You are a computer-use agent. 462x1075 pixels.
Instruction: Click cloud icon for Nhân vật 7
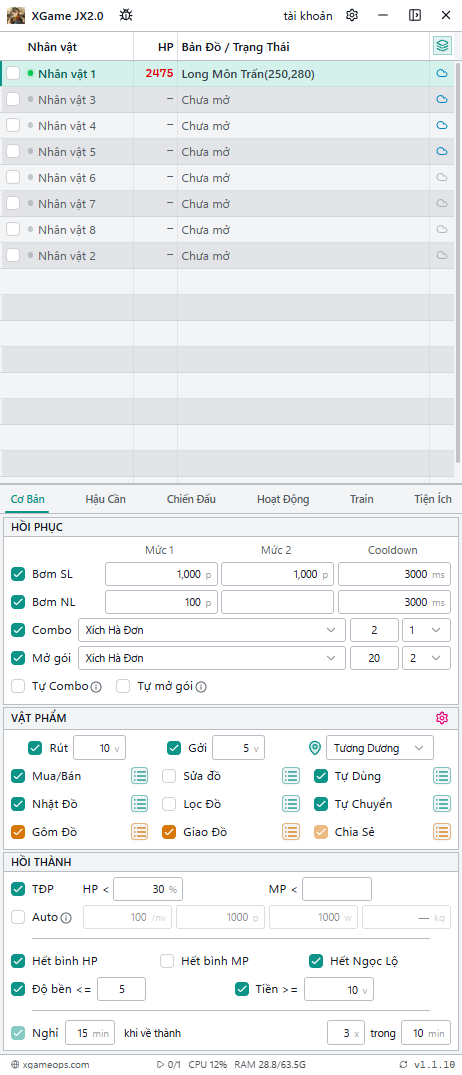pos(442,204)
